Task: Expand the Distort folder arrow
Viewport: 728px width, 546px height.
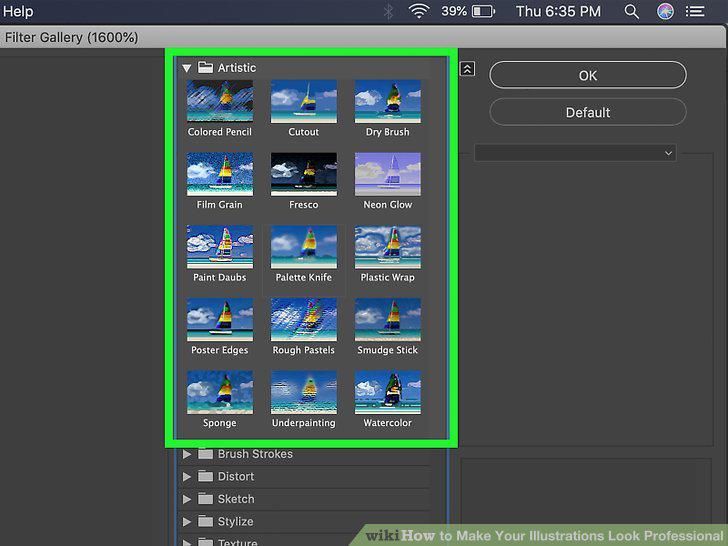Action: coord(187,477)
